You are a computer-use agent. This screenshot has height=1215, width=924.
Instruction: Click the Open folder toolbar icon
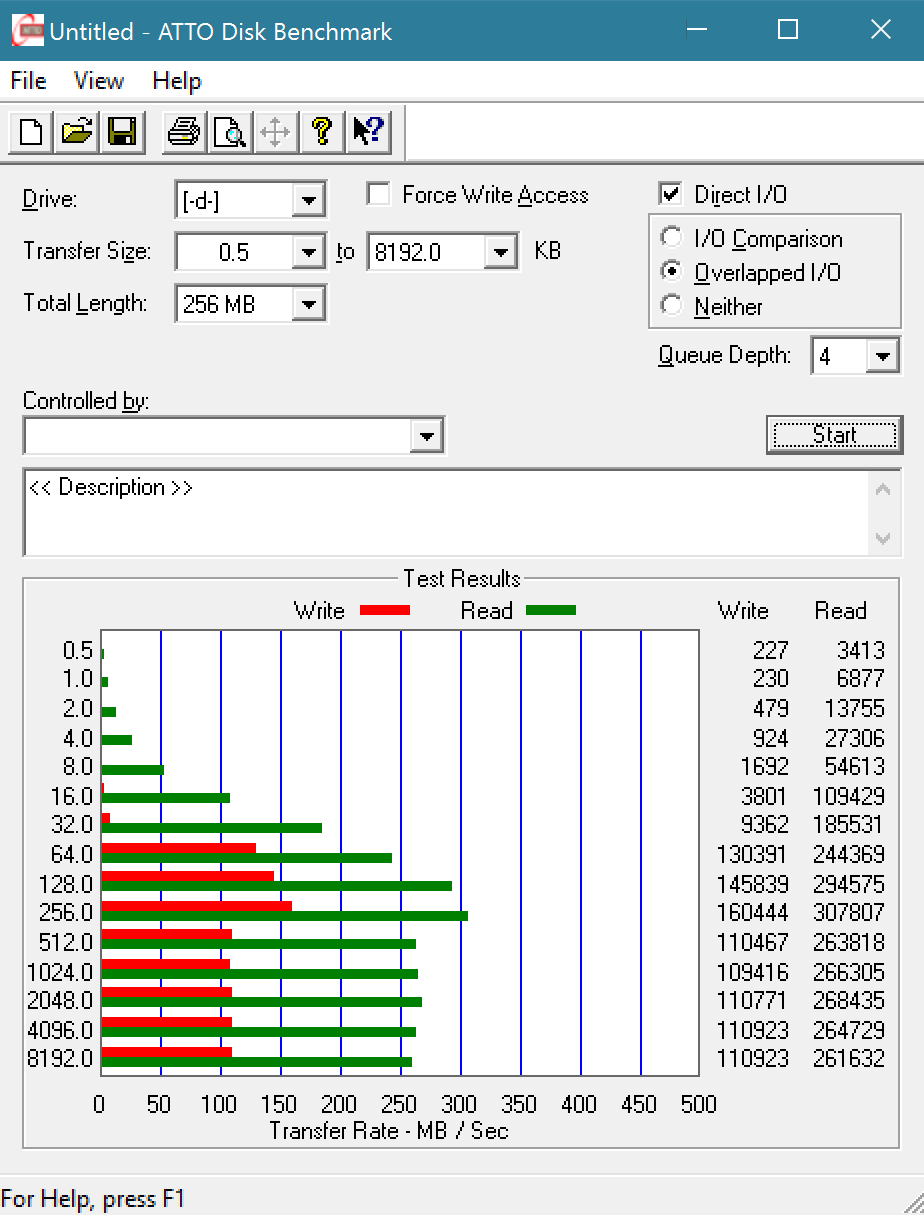[x=77, y=131]
